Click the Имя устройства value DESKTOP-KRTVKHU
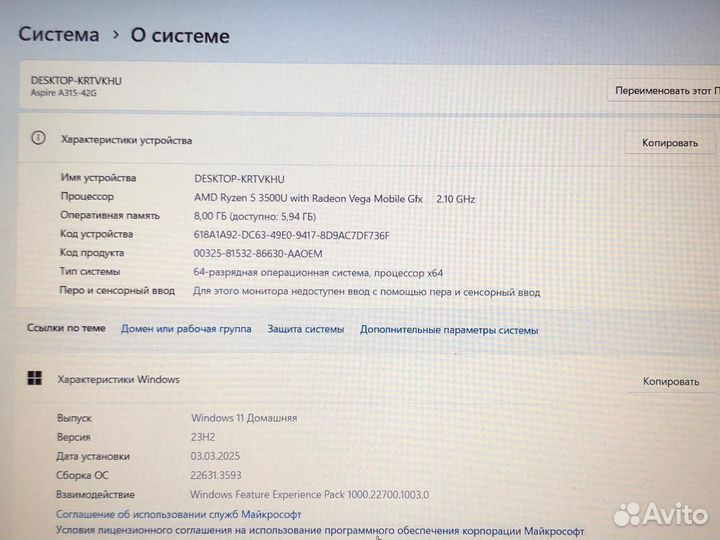 tap(239, 179)
